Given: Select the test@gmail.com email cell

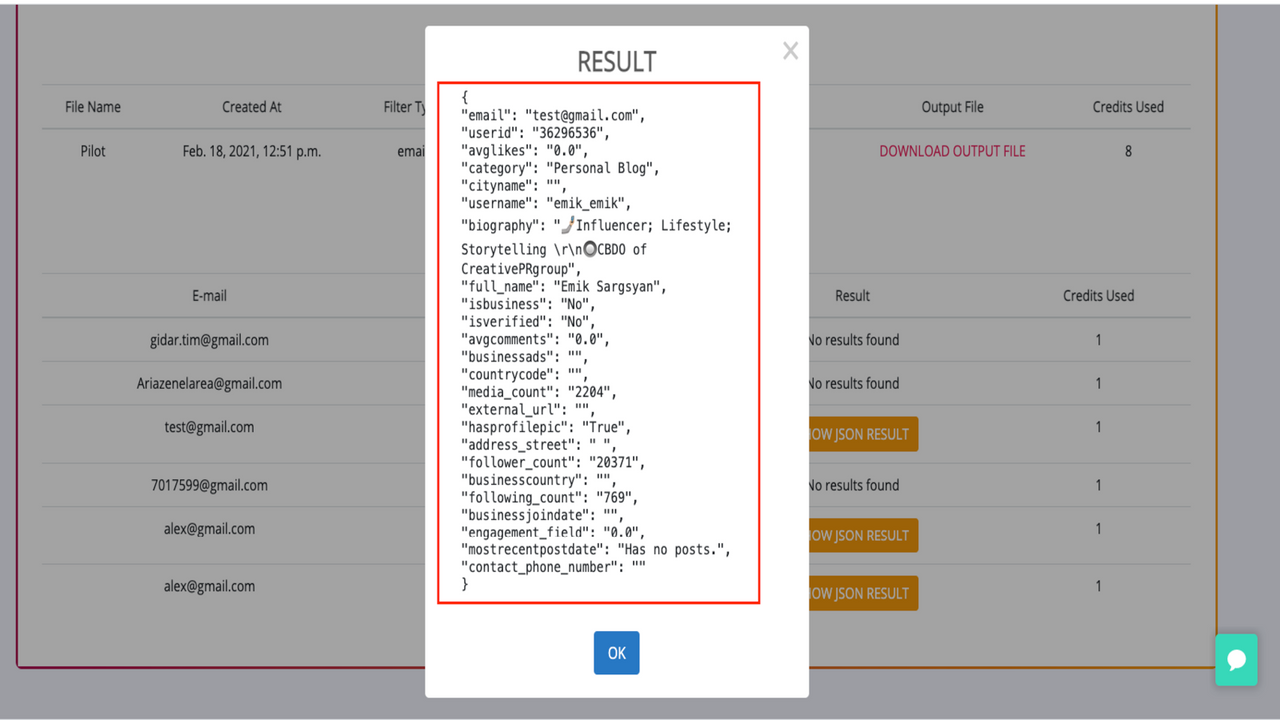Looking at the screenshot, I should point(209,427).
